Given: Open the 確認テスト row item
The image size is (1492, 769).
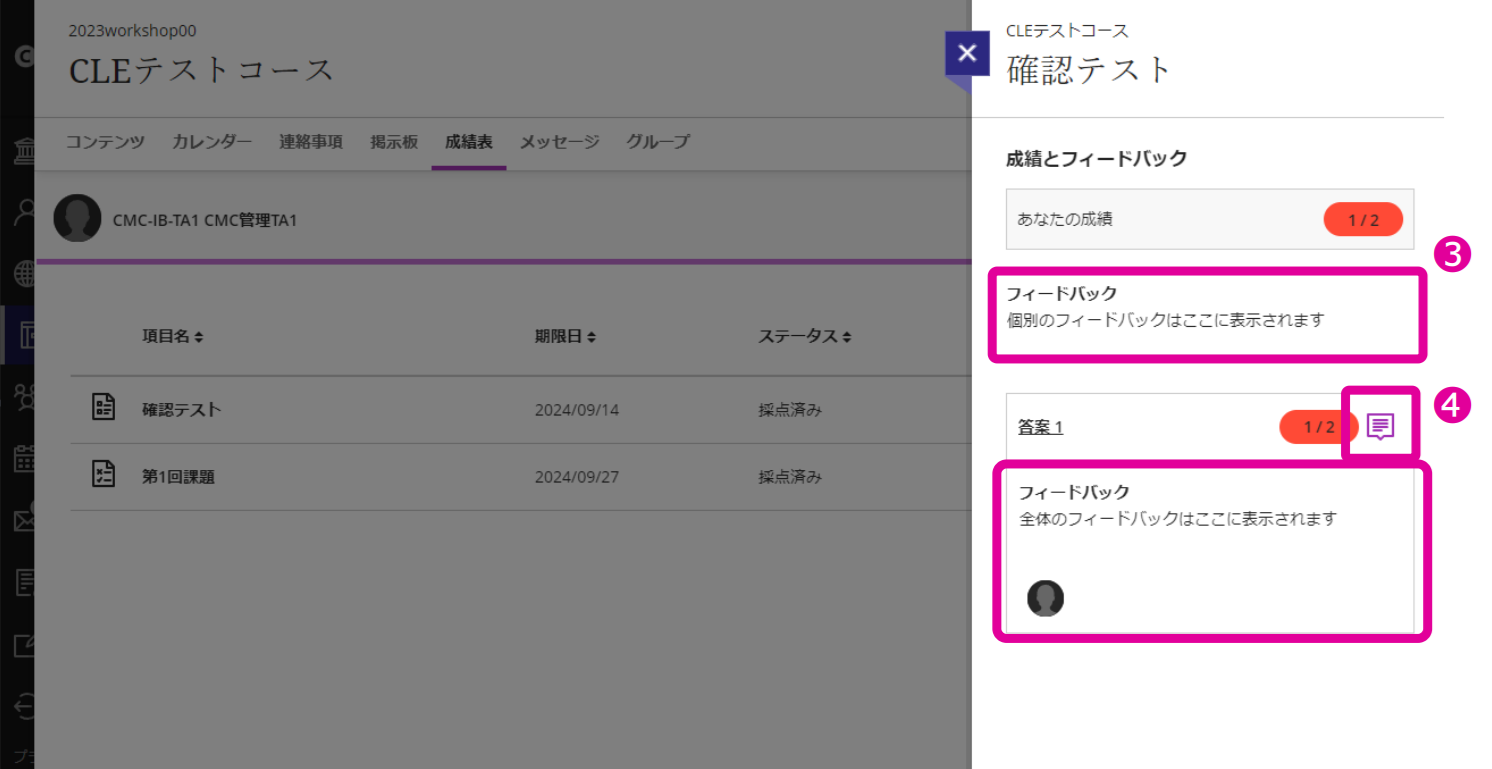Looking at the screenshot, I should (181, 410).
